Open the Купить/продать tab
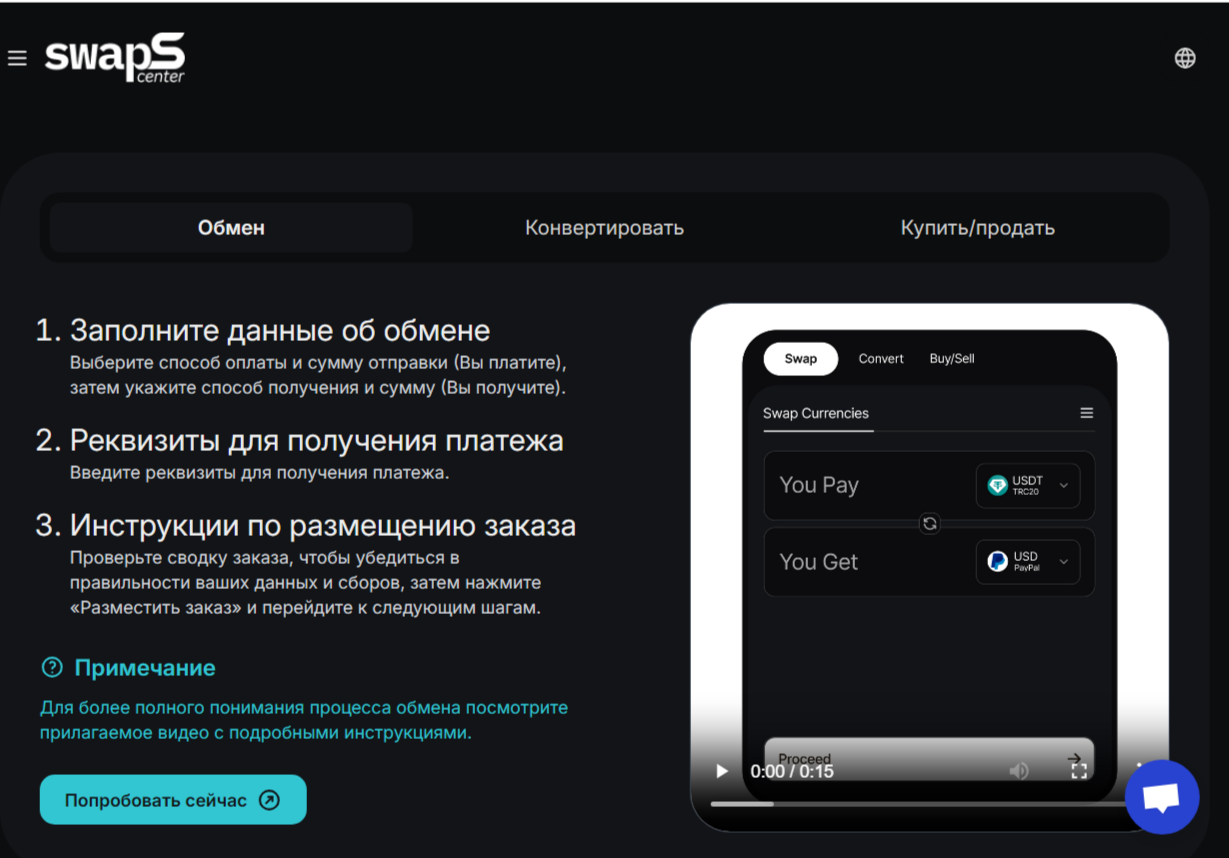Image resolution: width=1229 pixels, height=858 pixels. pyautogui.click(x=977, y=228)
